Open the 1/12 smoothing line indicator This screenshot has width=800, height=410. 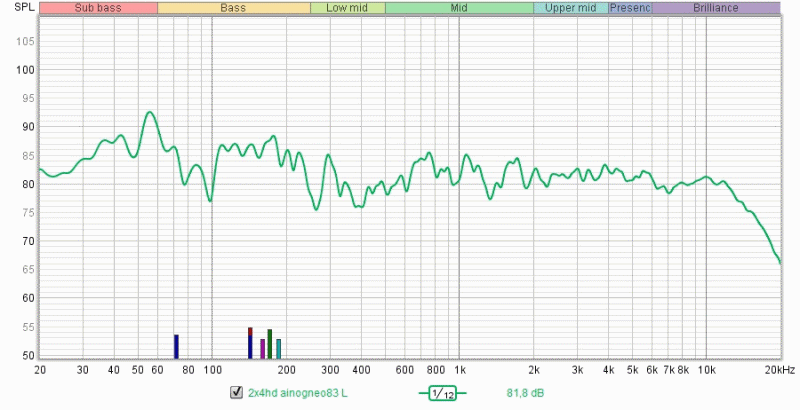click(x=442, y=393)
